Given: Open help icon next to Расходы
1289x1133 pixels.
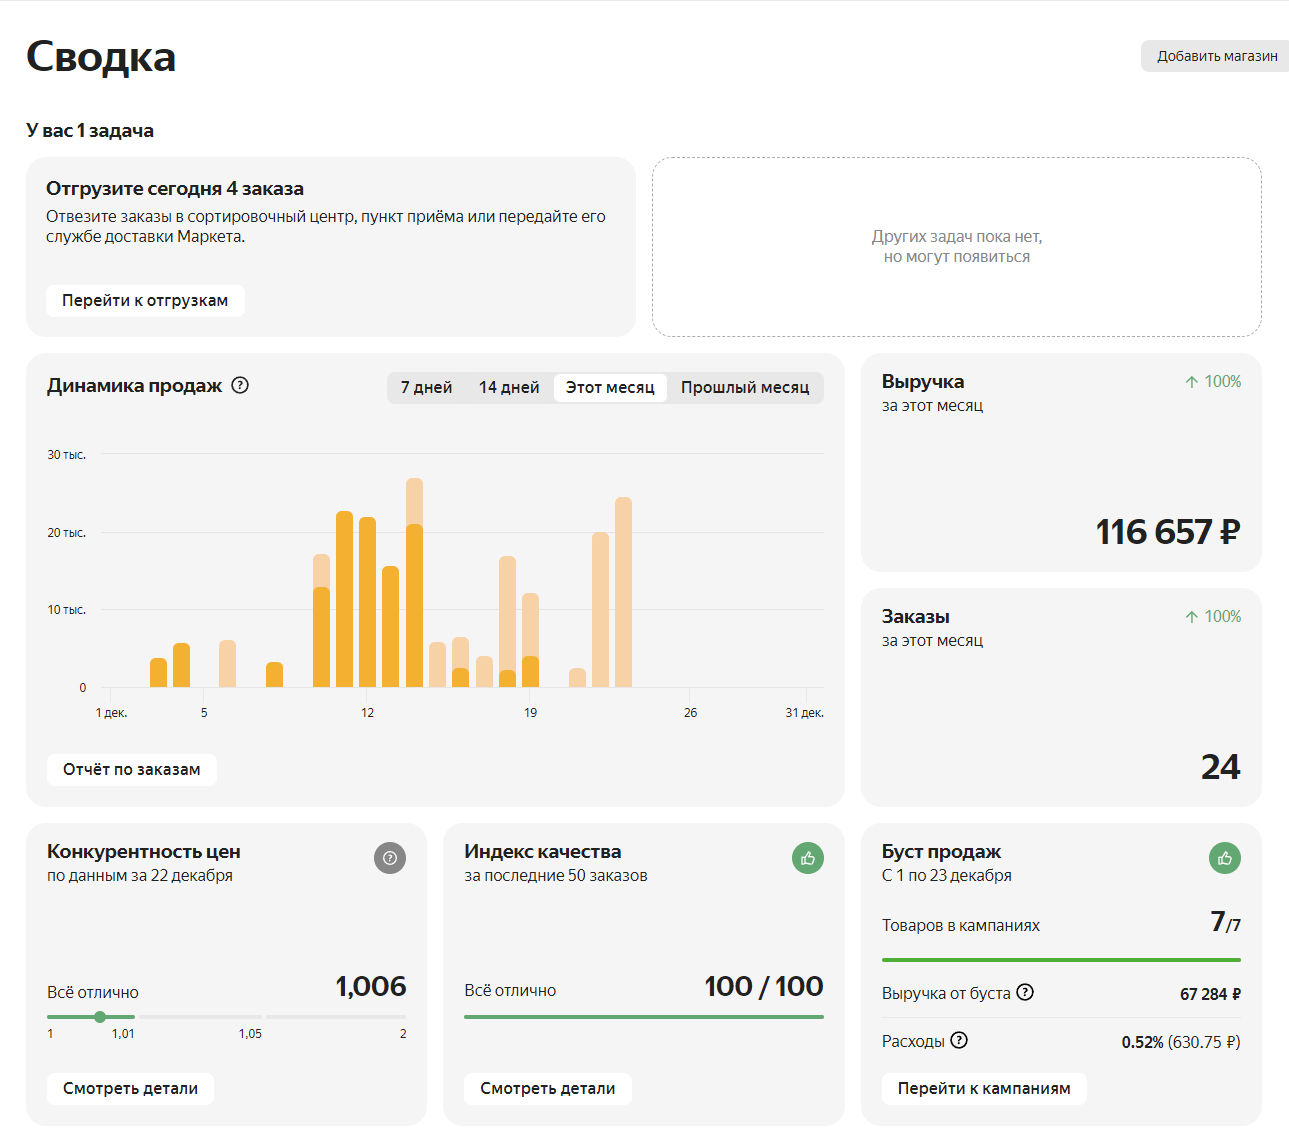Looking at the screenshot, I should click(959, 1040).
